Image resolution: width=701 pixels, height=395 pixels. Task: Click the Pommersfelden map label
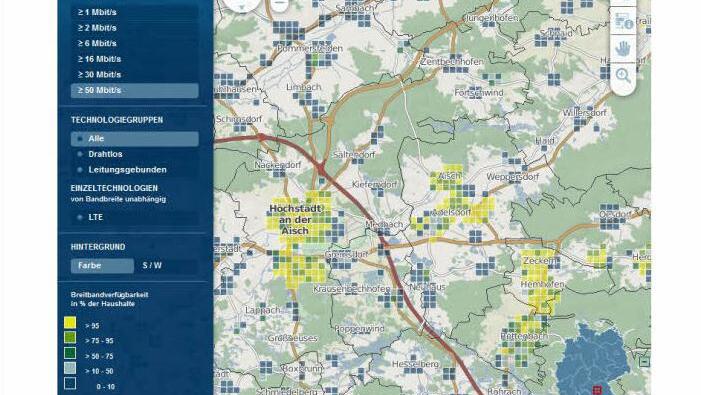[x=310, y=48]
